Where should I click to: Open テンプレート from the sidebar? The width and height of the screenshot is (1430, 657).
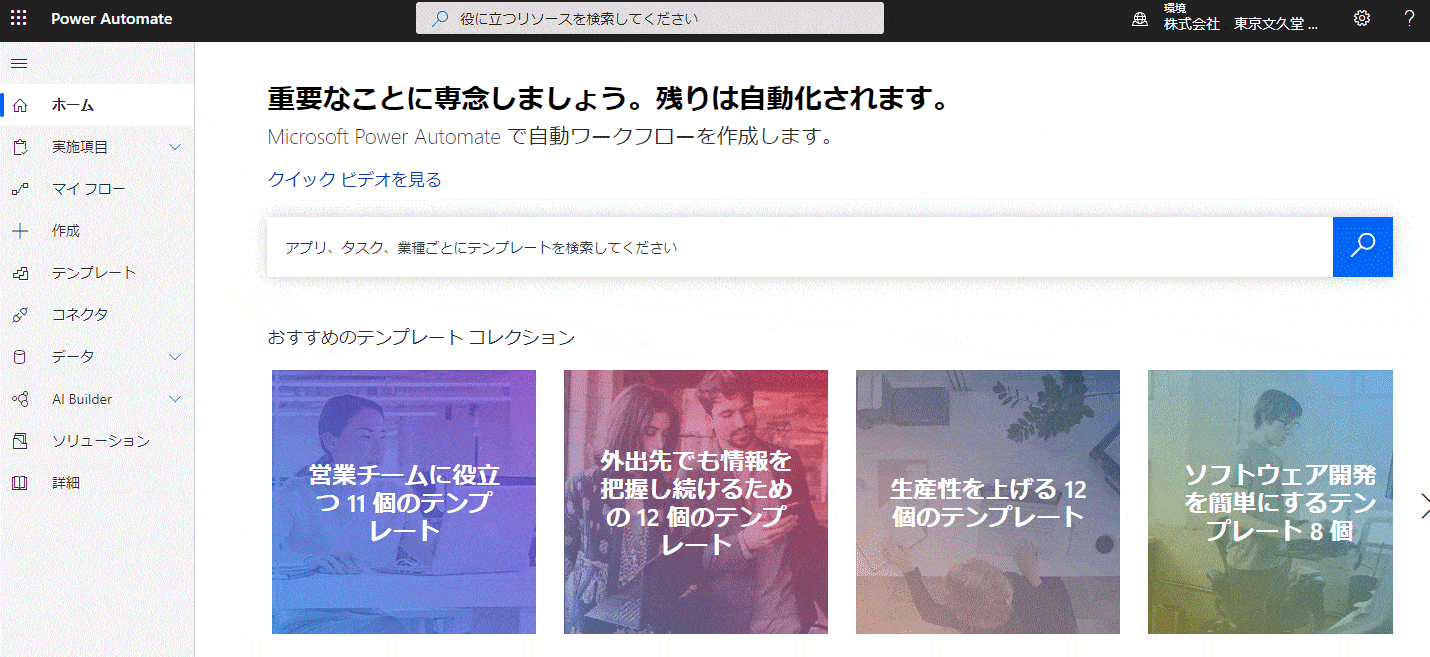point(93,273)
